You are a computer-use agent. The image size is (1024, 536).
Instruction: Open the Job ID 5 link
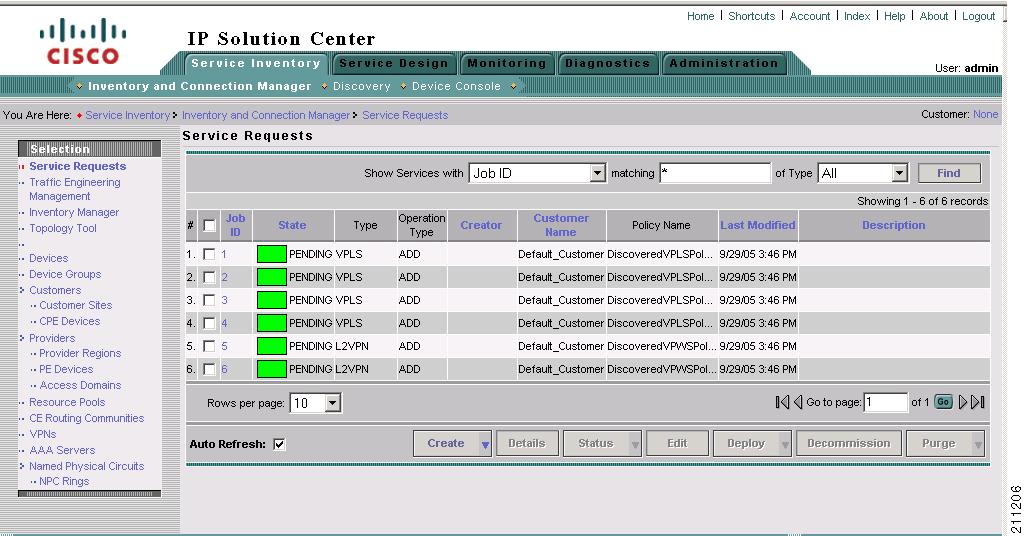(224, 346)
